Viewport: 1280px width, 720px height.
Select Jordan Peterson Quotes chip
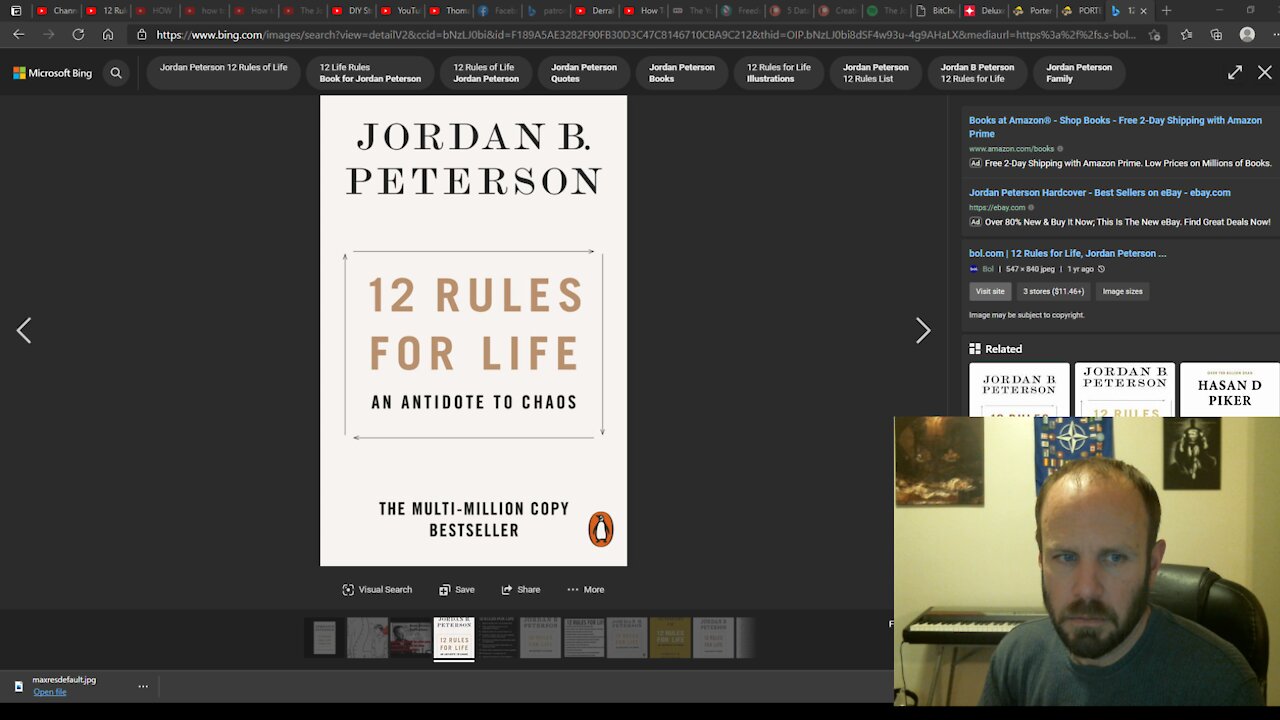584,73
